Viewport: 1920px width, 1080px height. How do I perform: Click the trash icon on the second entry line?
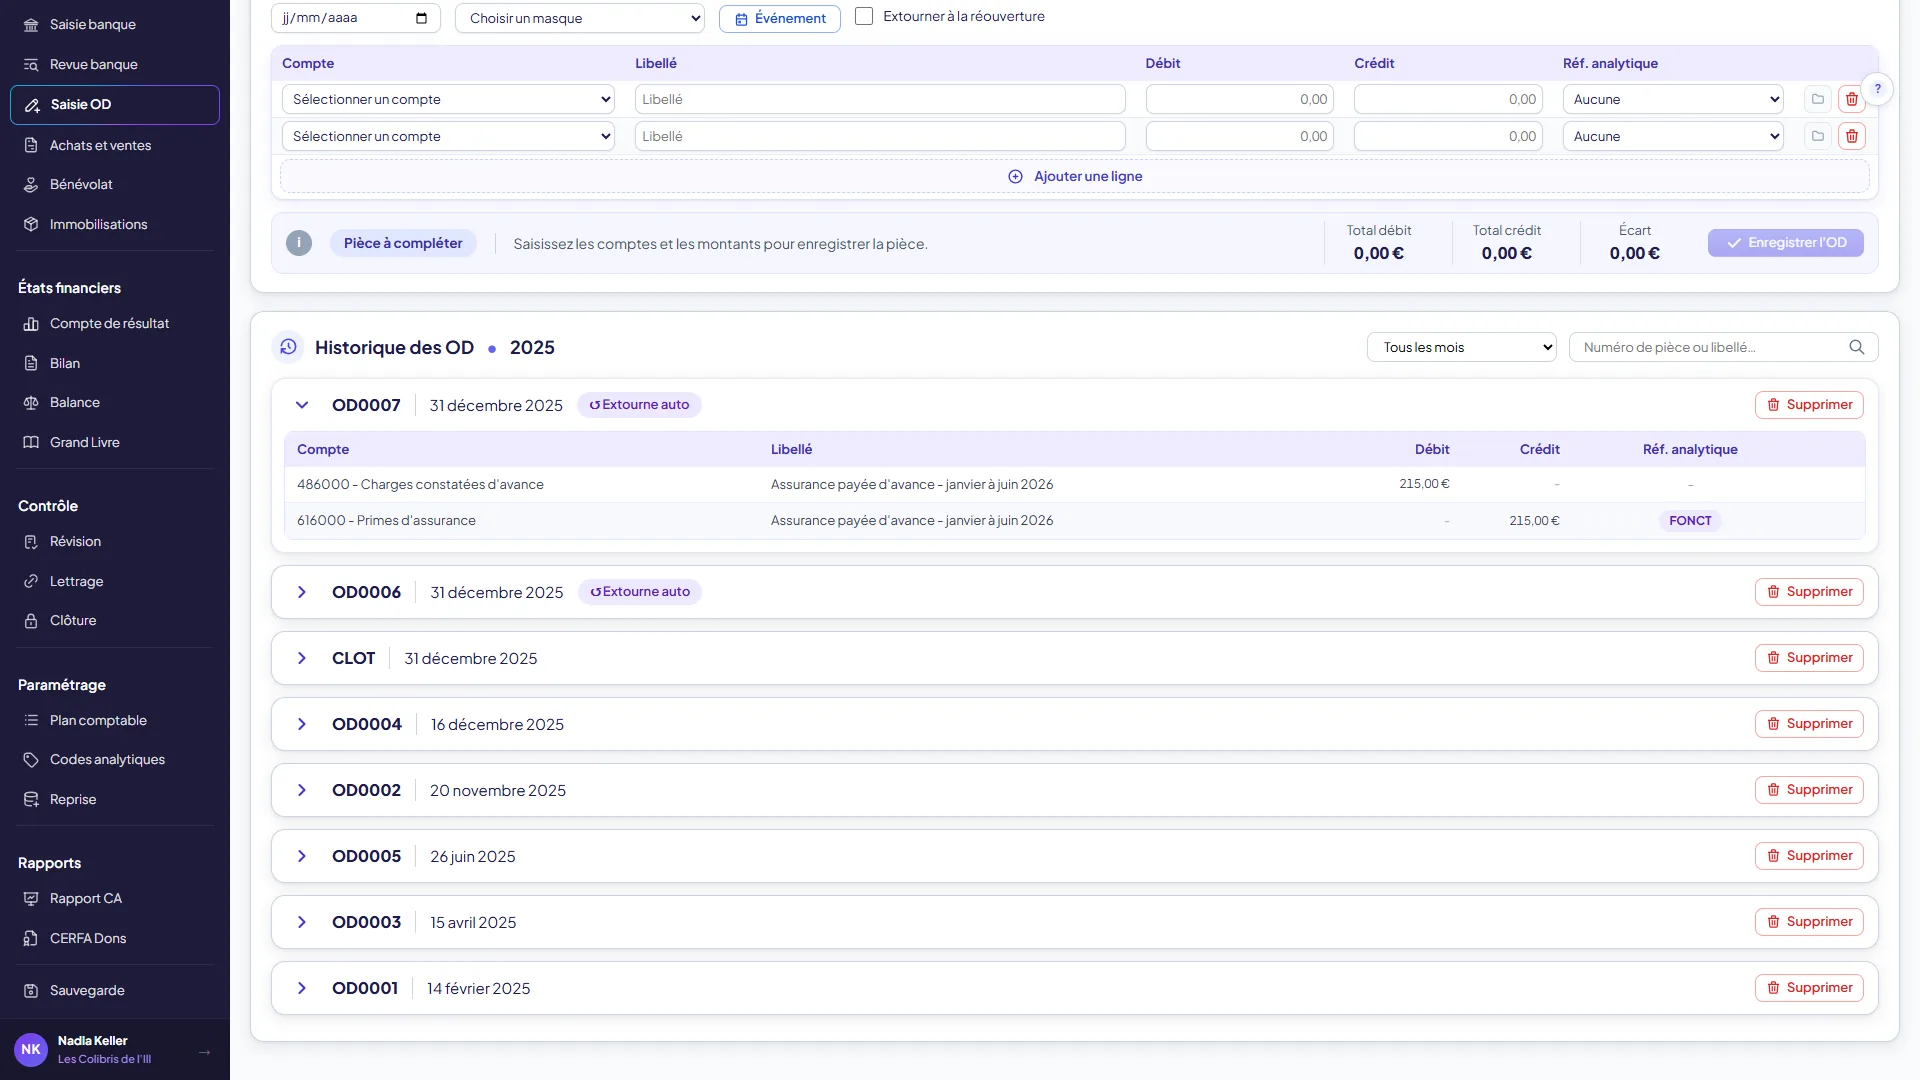(x=1852, y=136)
